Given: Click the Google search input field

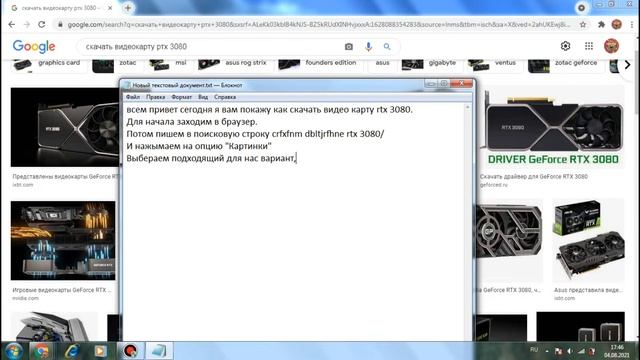Looking at the screenshot, I should pyautogui.click(x=212, y=47).
